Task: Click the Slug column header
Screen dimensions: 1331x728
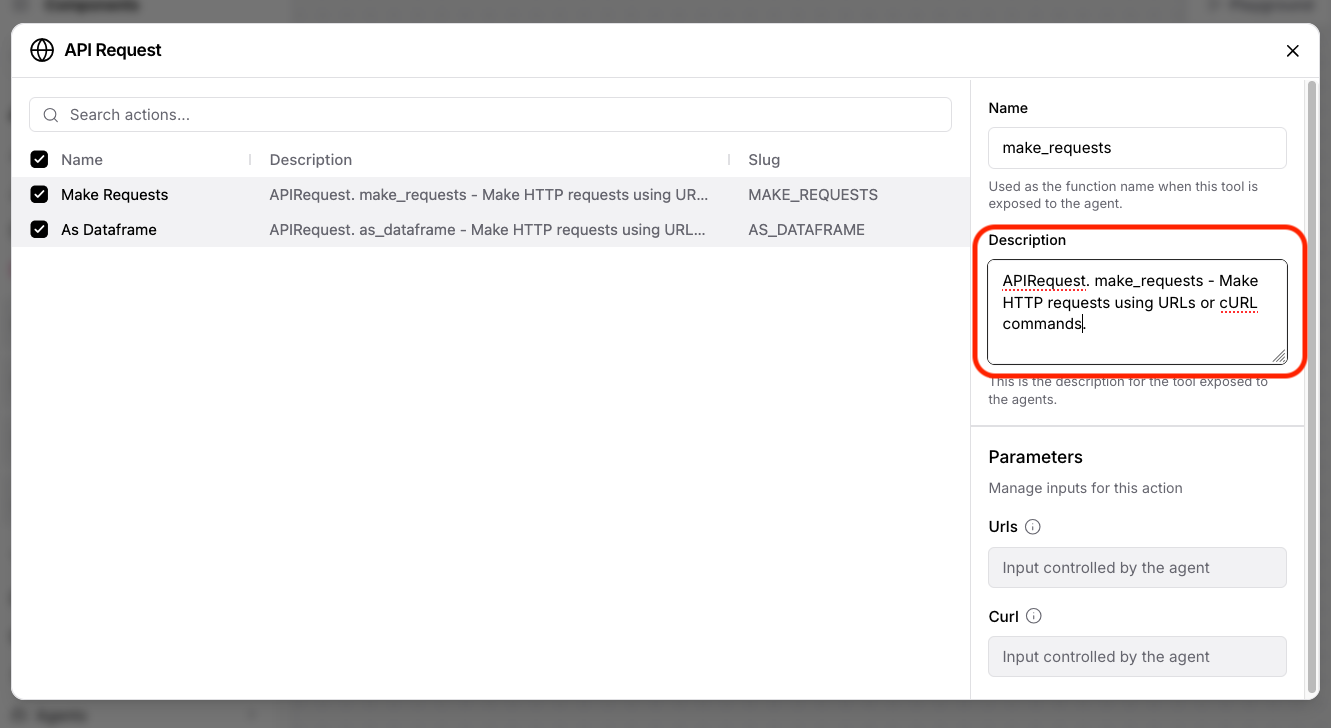Action: pos(764,160)
